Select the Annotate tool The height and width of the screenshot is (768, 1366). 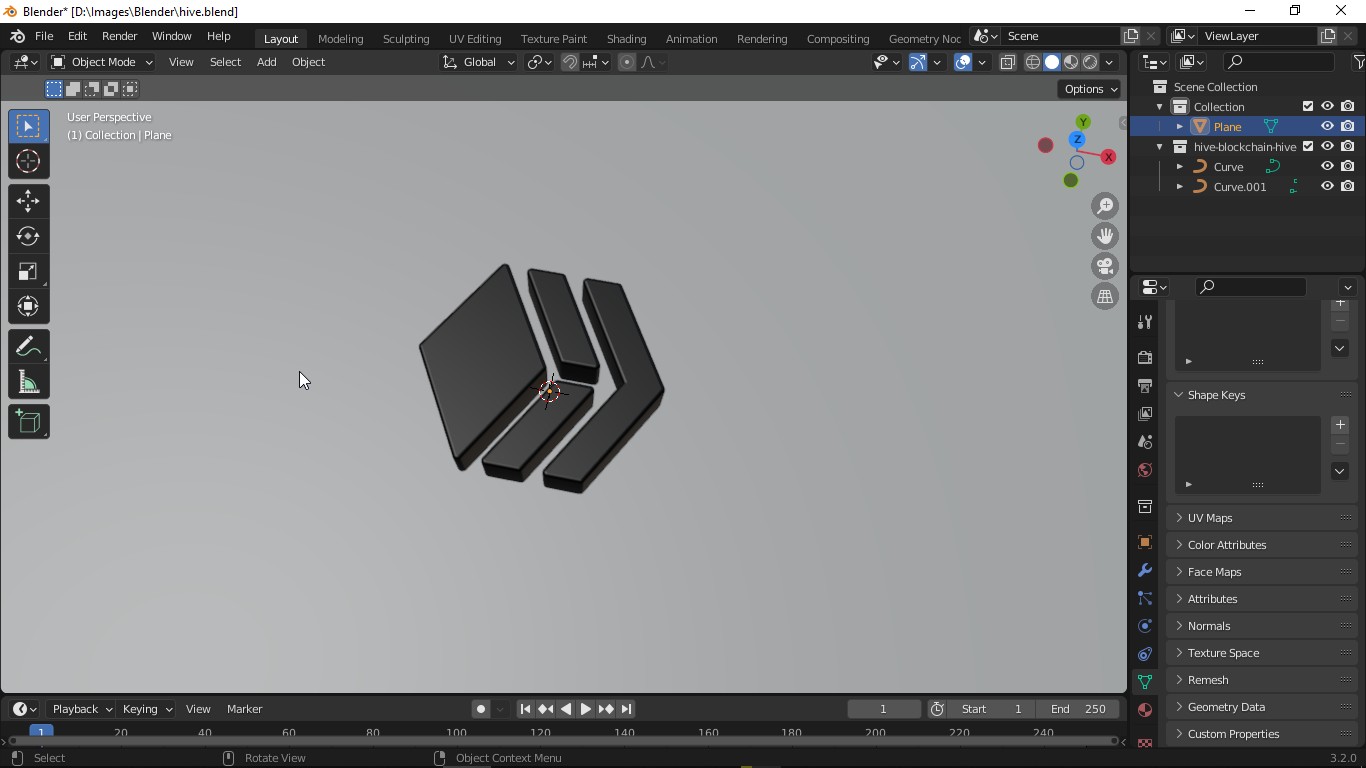click(x=28, y=347)
